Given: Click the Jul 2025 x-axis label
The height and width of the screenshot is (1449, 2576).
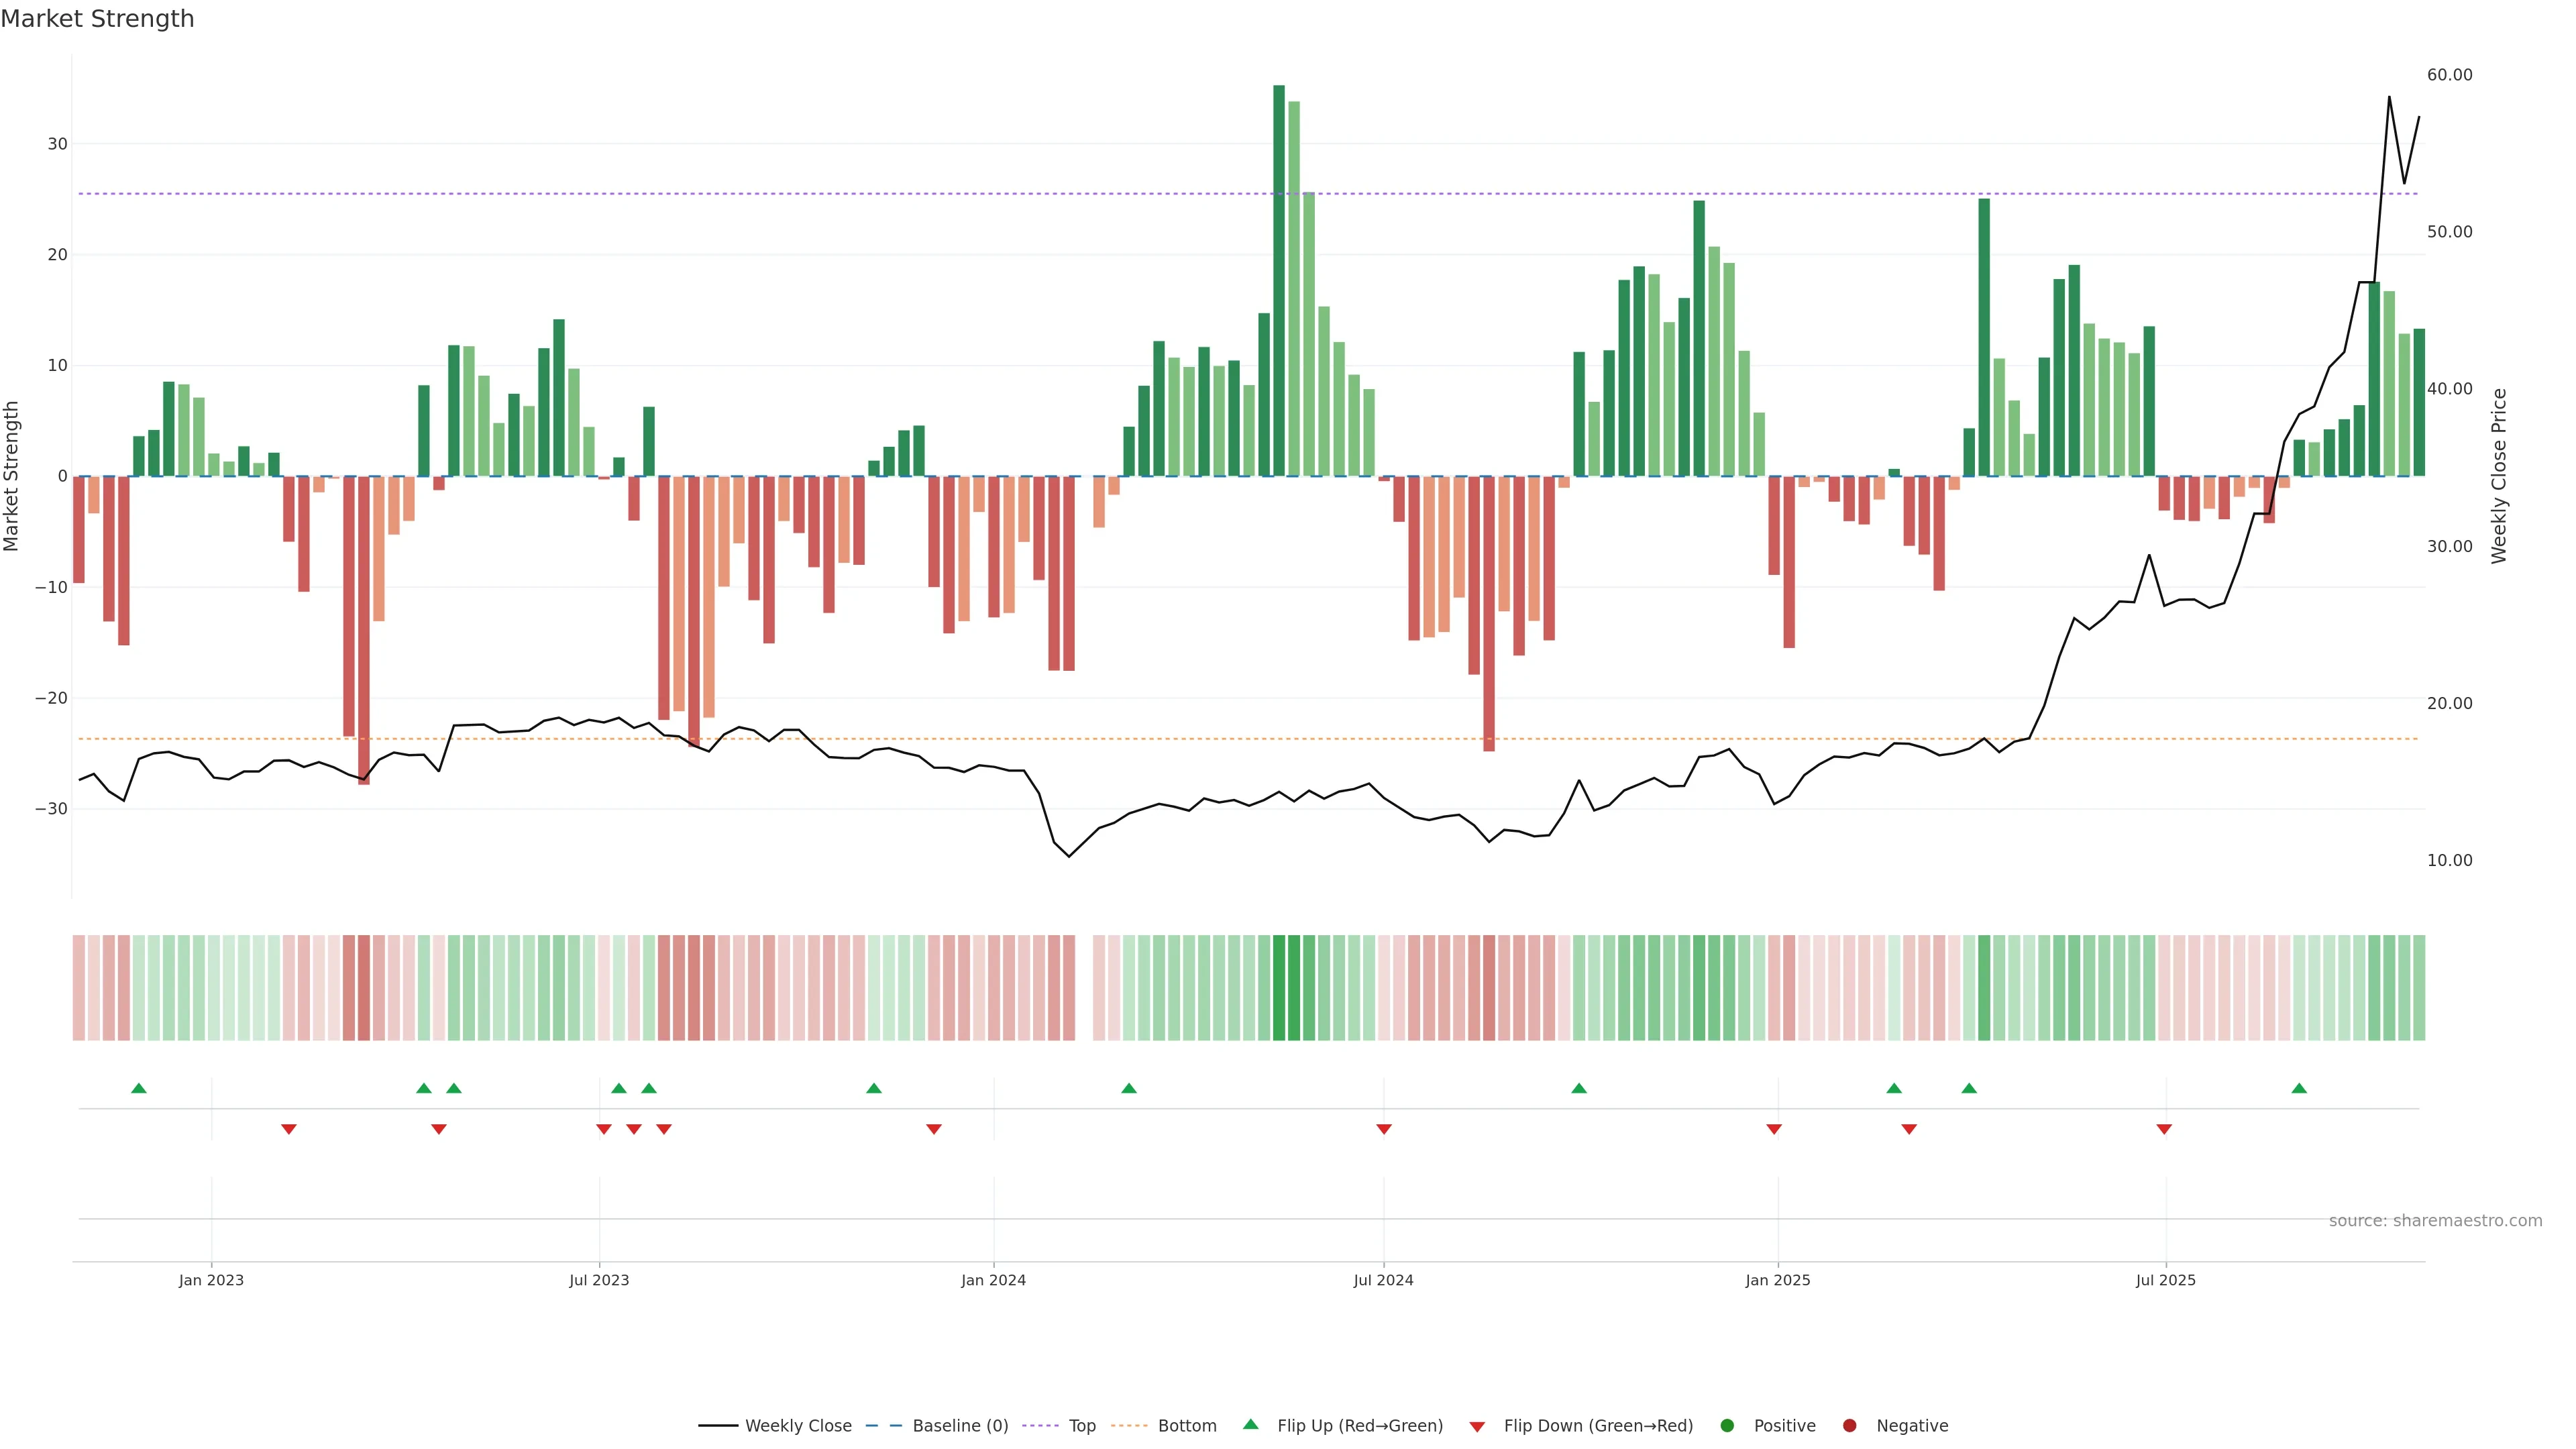Looking at the screenshot, I should (2165, 1280).
